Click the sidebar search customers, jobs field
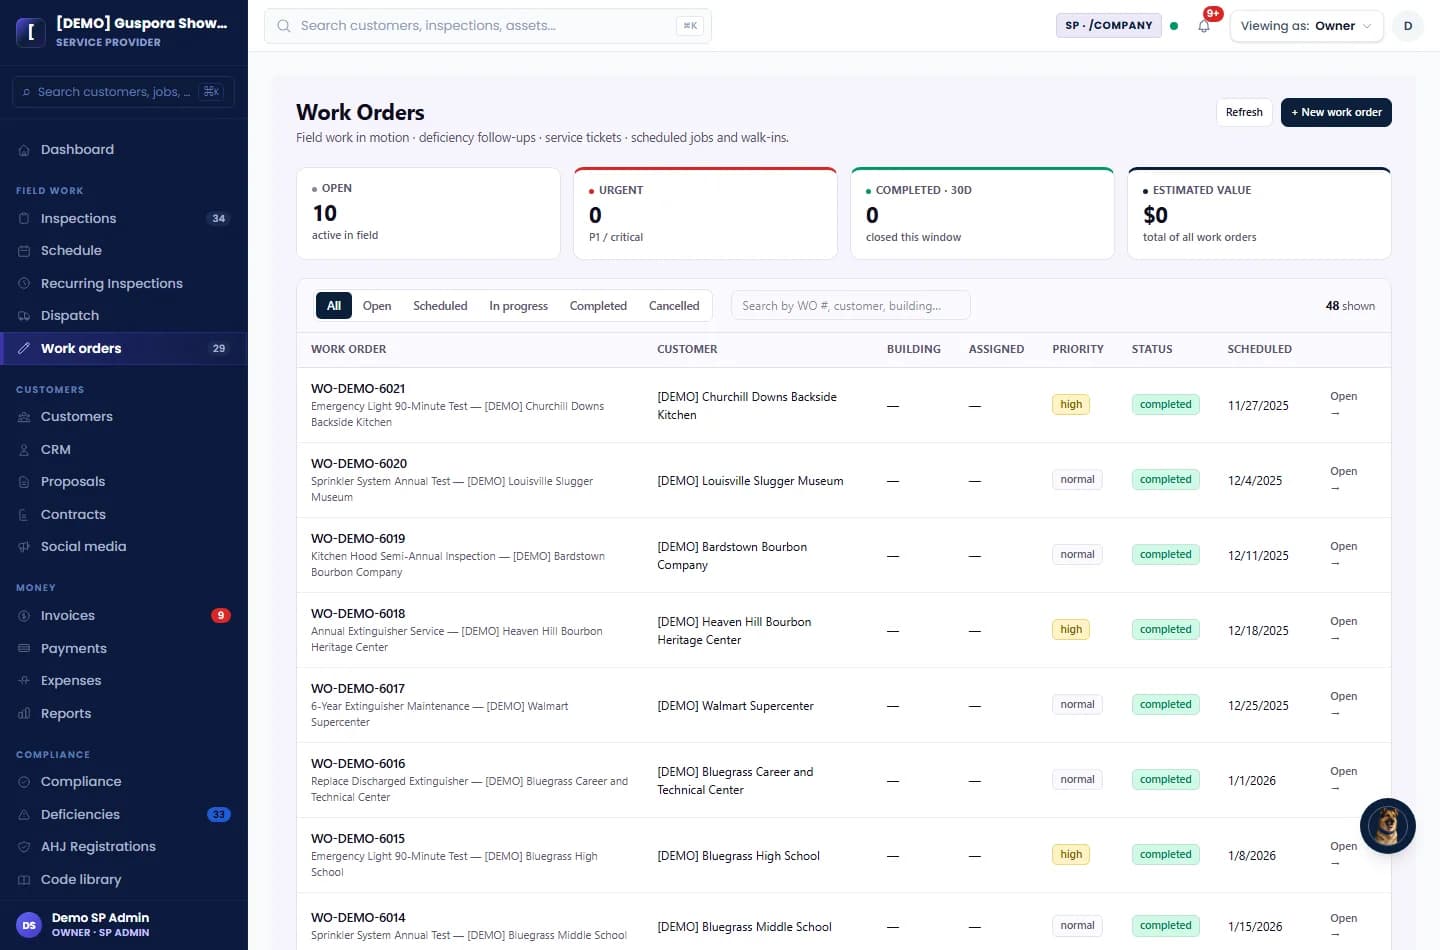Image resolution: width=1440 pixels, height=950 pixels. (x=123, y=92)
